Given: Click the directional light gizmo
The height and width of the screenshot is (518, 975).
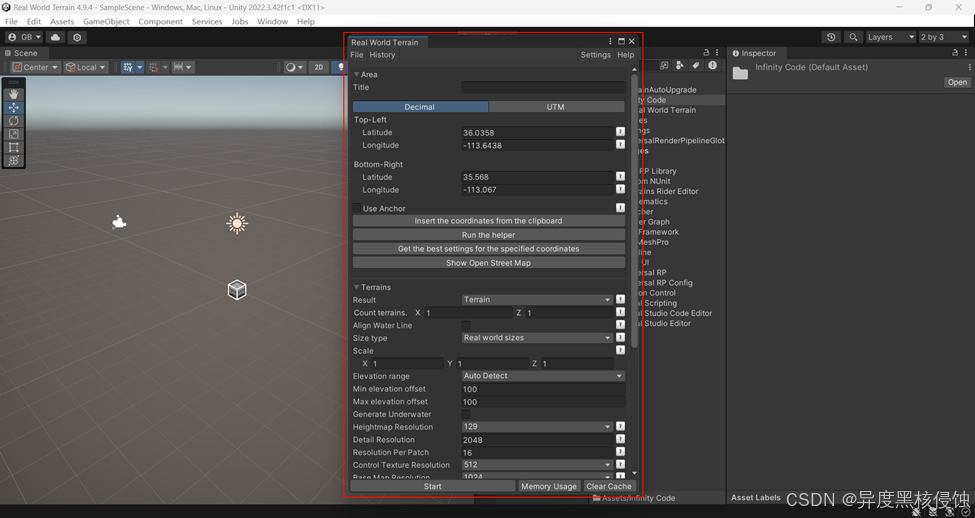Looking at the screenshot, I should point(237,223).
